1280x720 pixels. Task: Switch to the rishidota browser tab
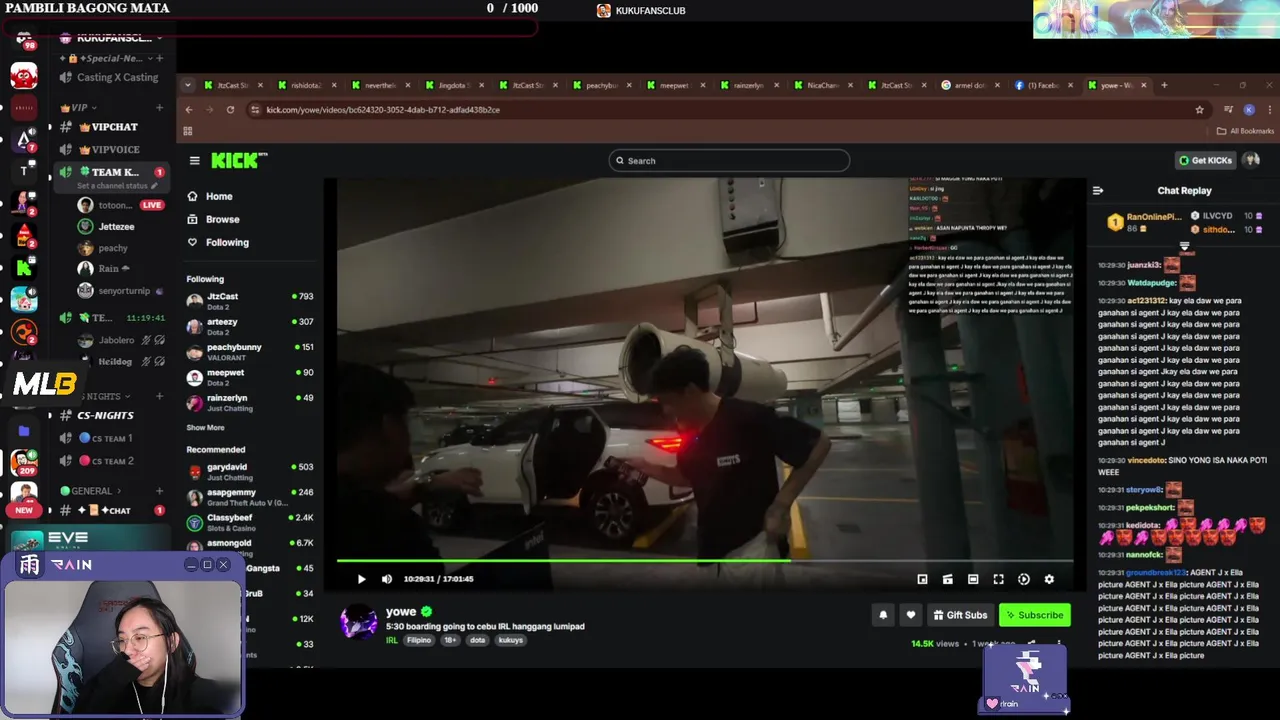tap(307, 85)
